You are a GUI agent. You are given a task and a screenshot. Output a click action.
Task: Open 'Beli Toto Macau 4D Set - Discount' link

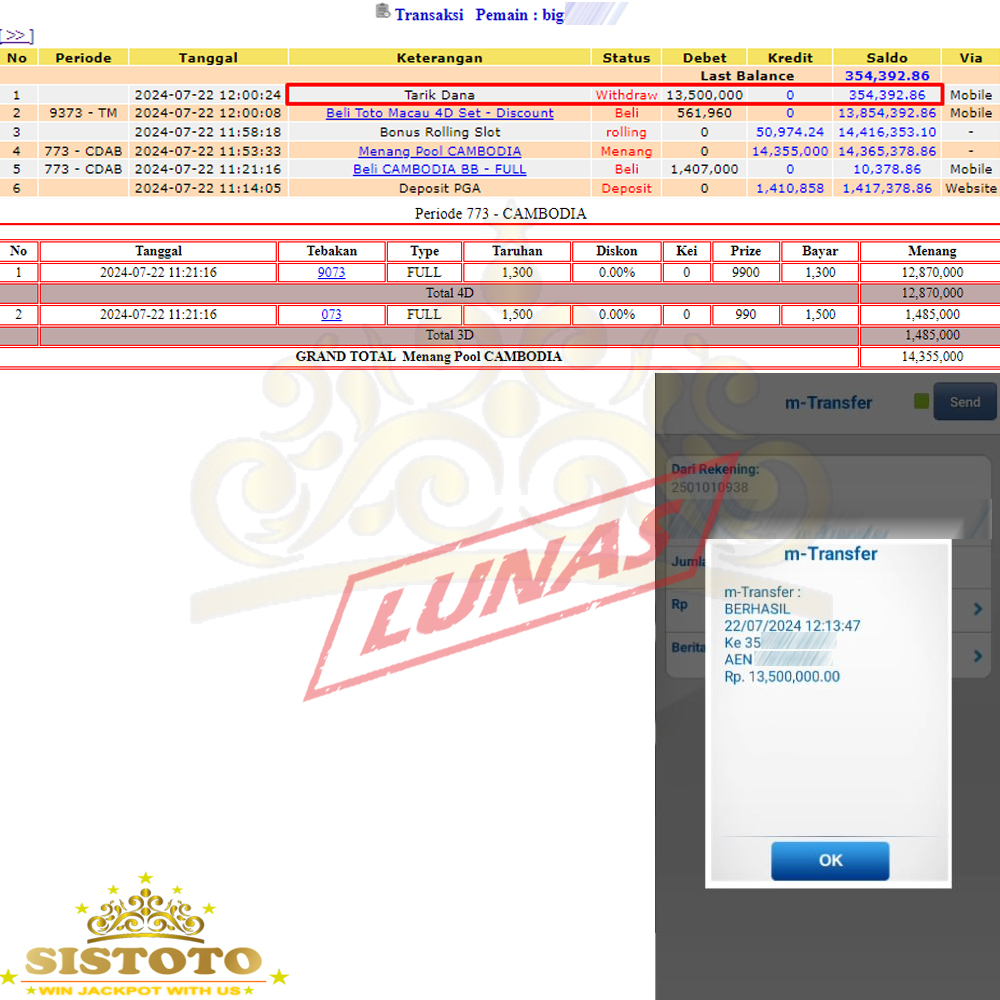pos(439,113)
